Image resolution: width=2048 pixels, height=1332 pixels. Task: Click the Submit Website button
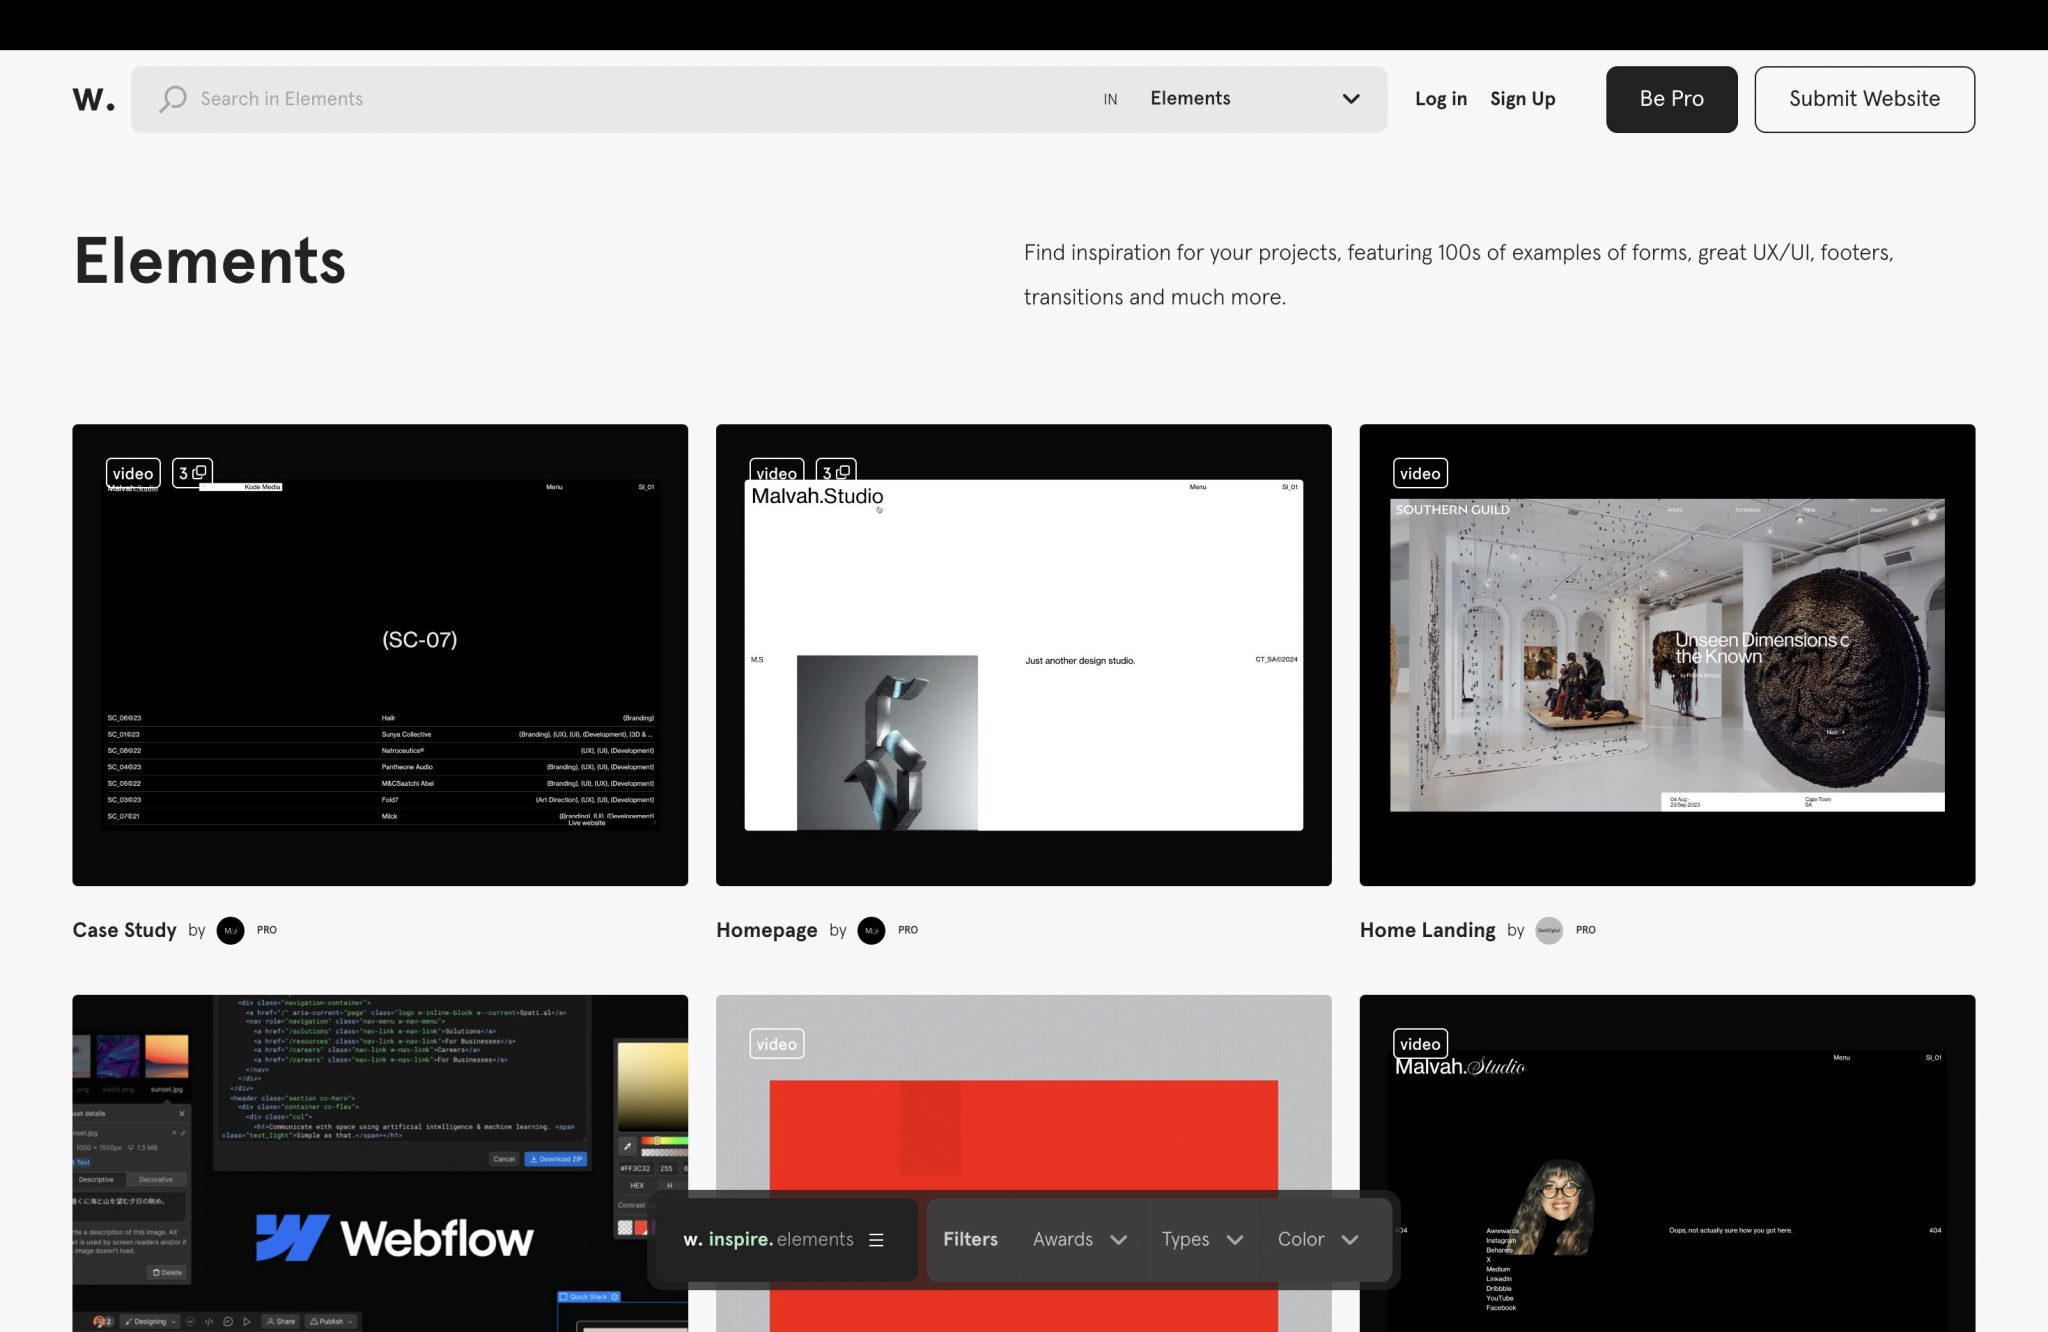tap(1864, 99)
